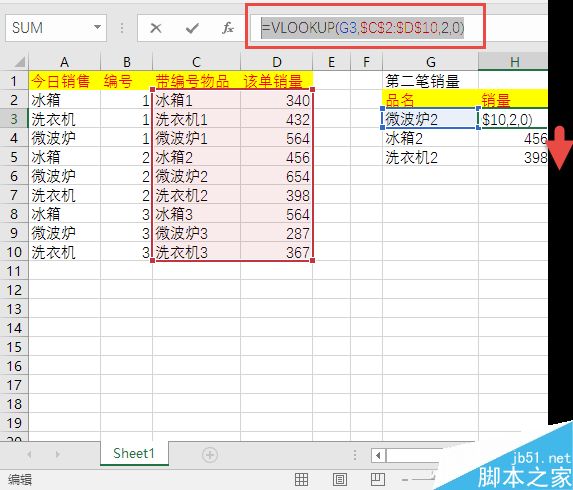Switch to the Sheet1 tab

pyautogui.click(x=134, y=453)
